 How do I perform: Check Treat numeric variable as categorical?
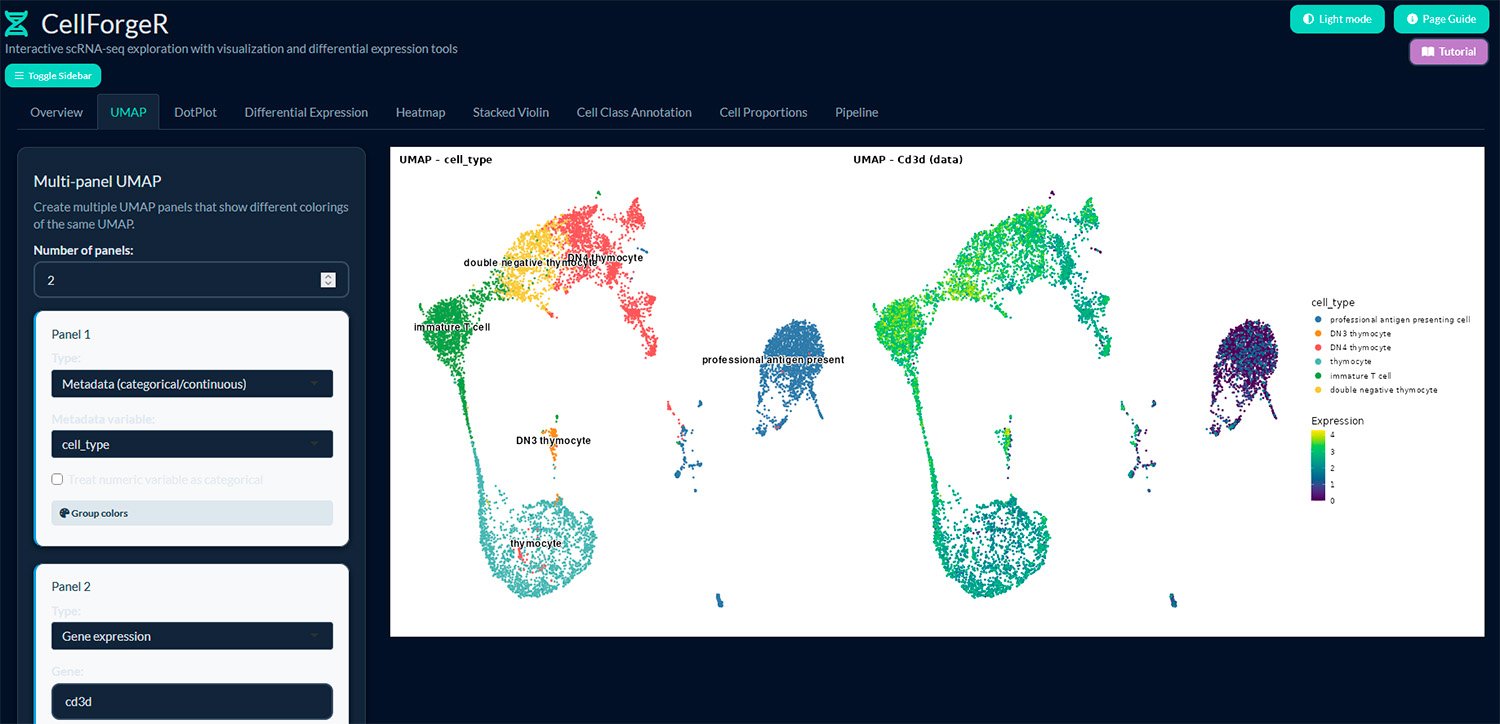pos(58,480)
